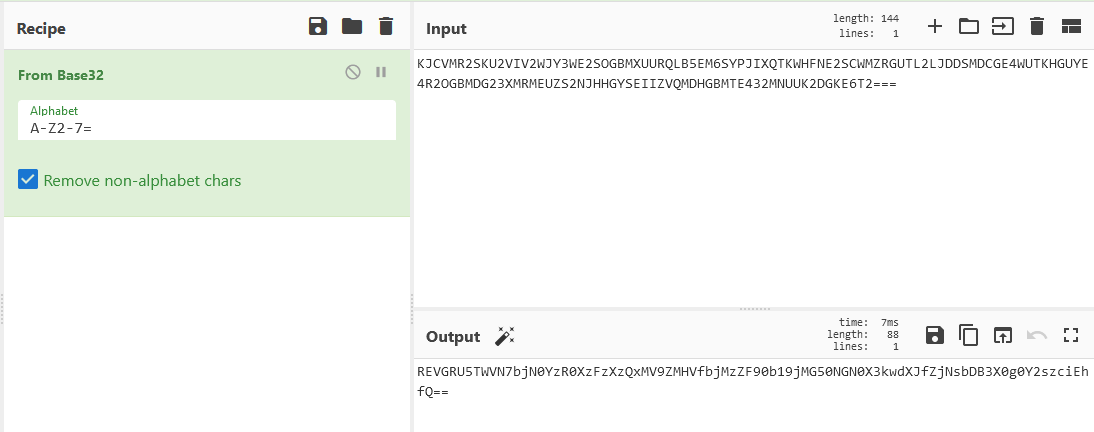
Task: Disable the From Base32 operation
Action: coord(353,72)
